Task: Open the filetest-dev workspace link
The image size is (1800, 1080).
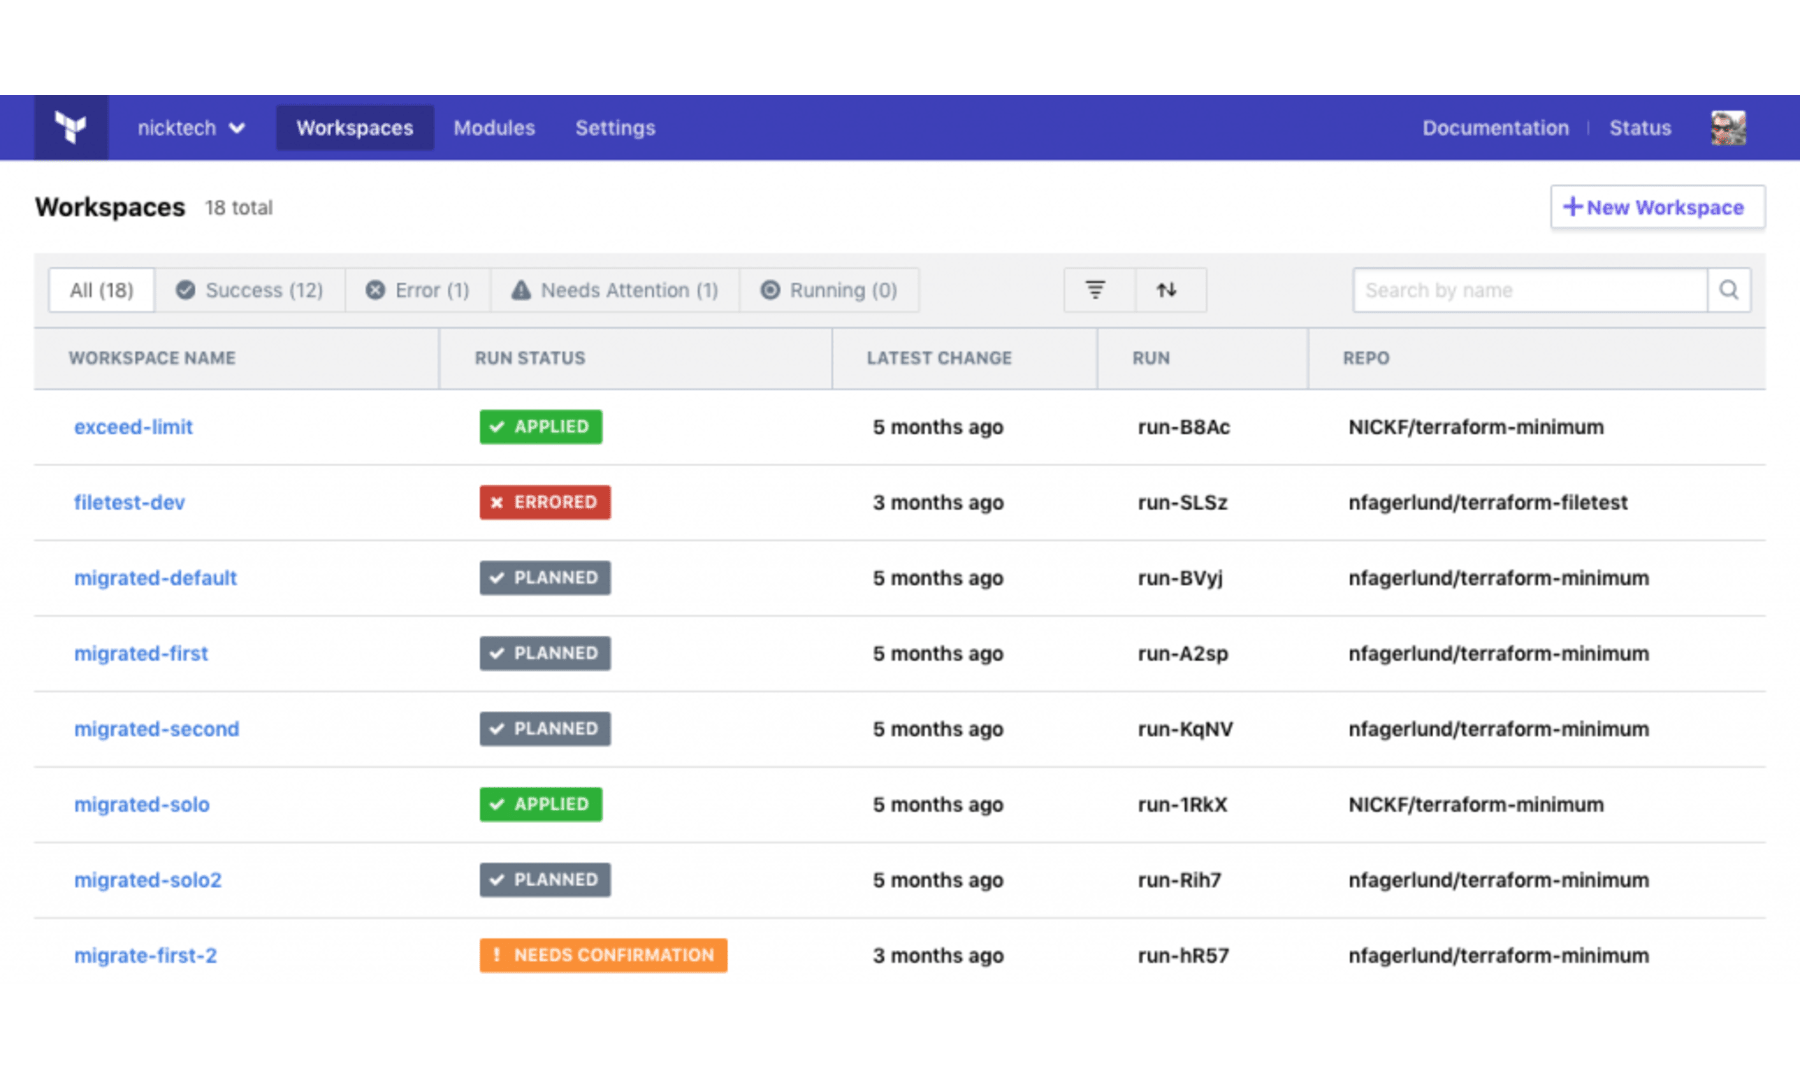Action: (129, 502)
